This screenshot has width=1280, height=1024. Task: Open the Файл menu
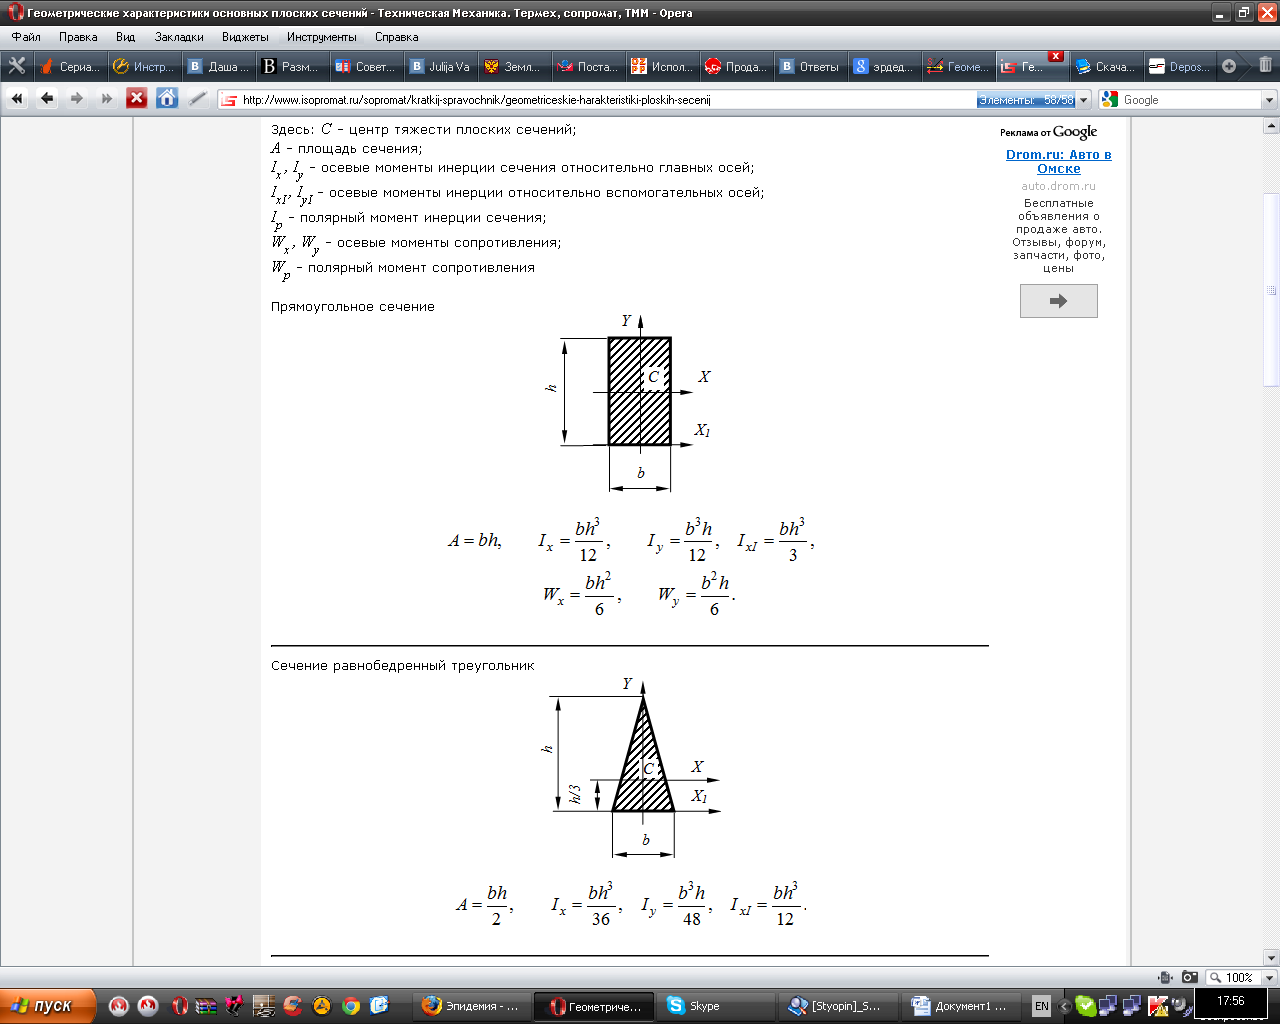coord(26,37)
